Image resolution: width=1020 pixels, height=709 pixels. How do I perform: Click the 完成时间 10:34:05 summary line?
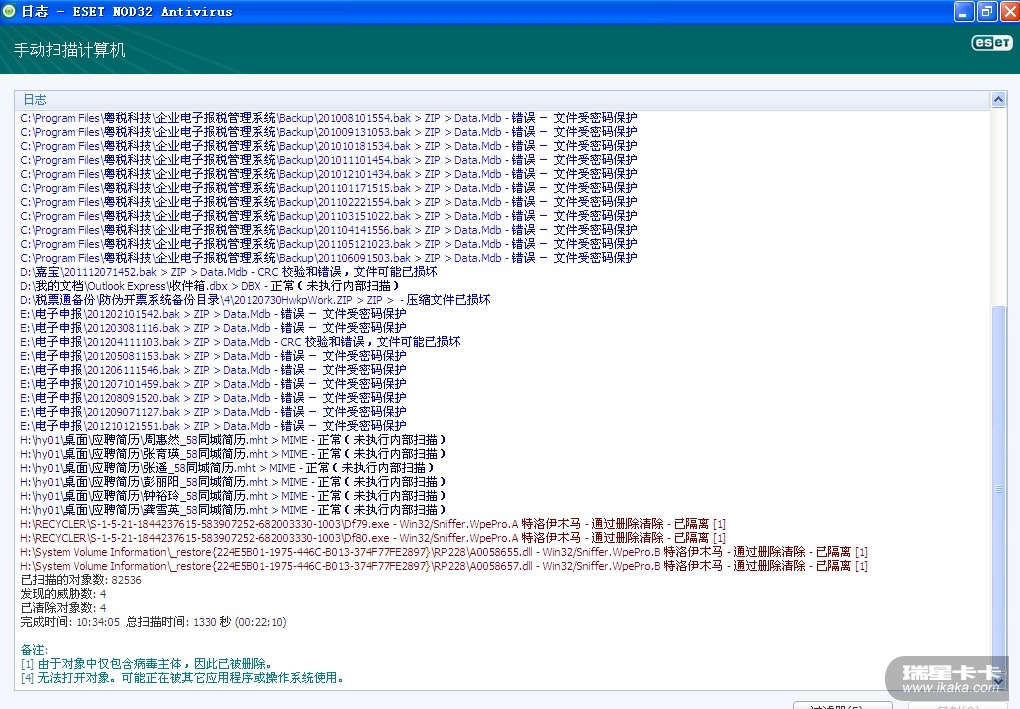coord(154,621)
